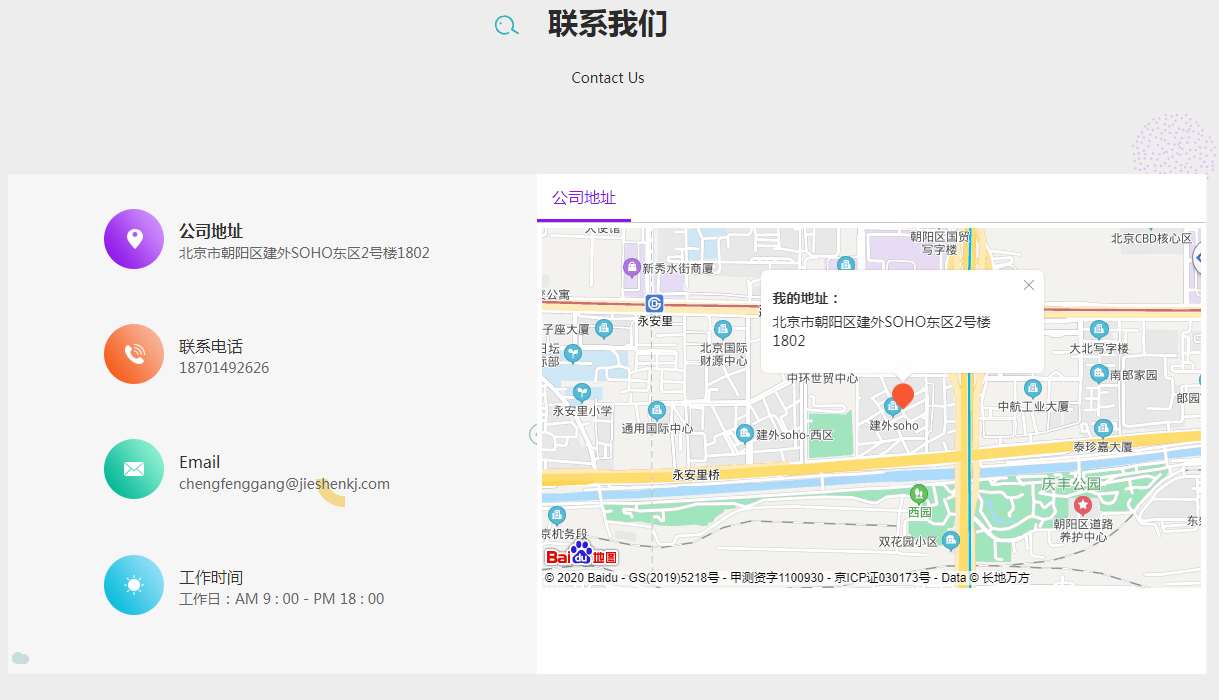Click the purple location pin icon

coord(134,239)
